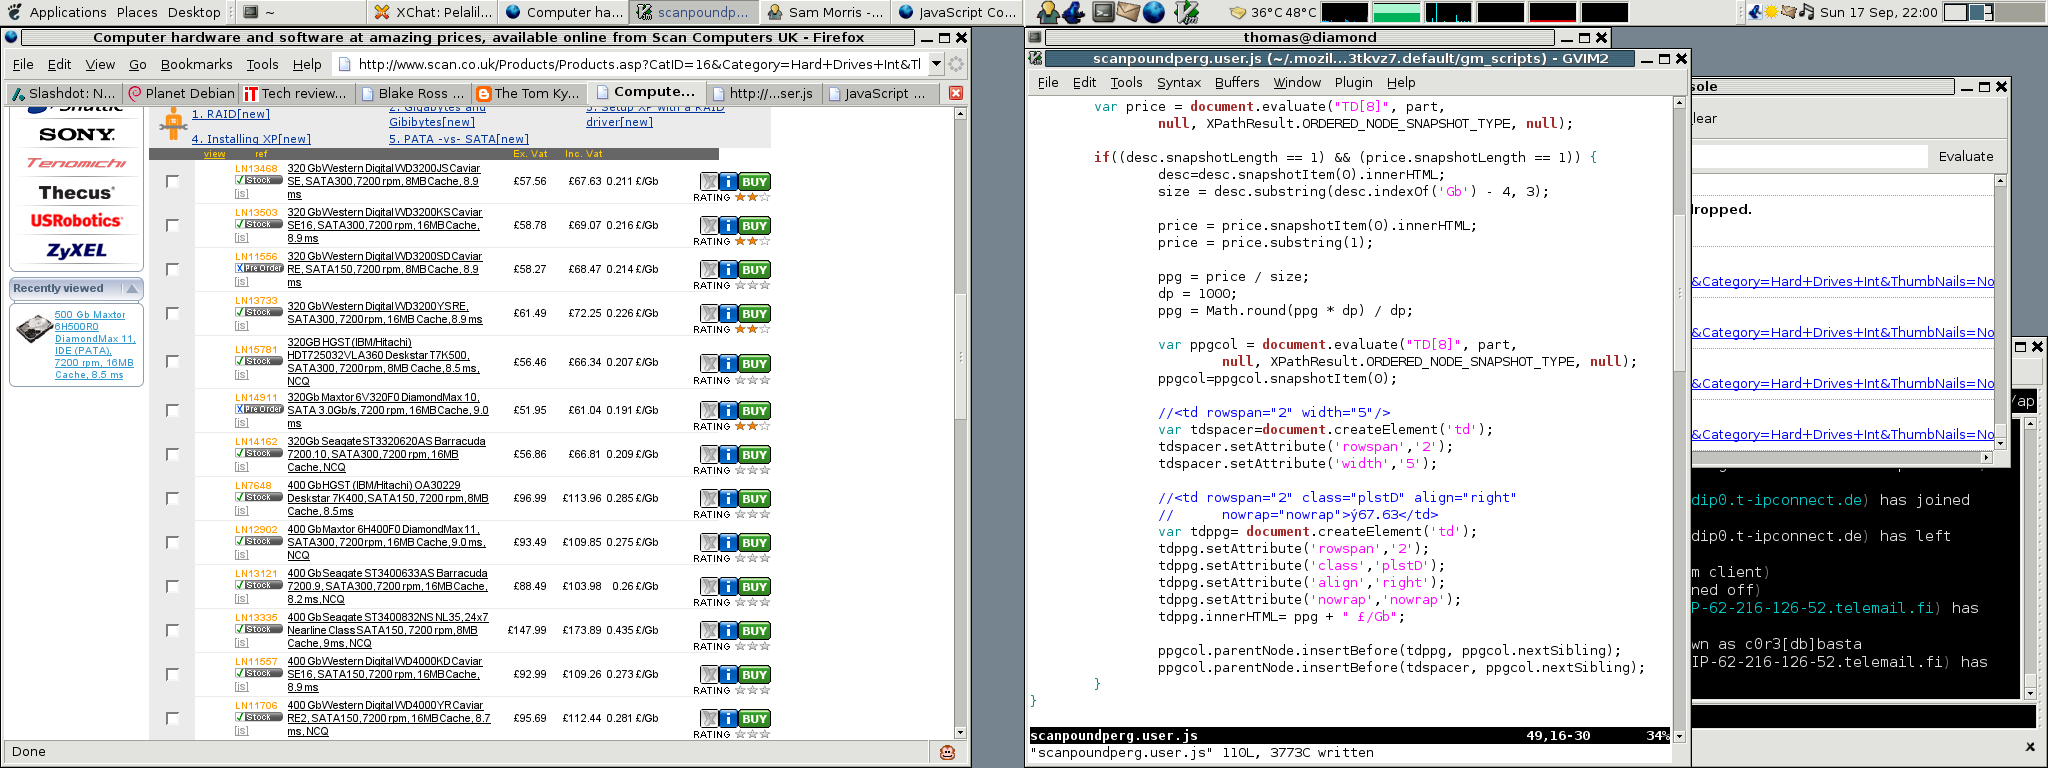Screen dimensions: 2048x768
Task: Open the Syntax menu in GVim
Action: pyautogui.click(x=1178, y=83)
